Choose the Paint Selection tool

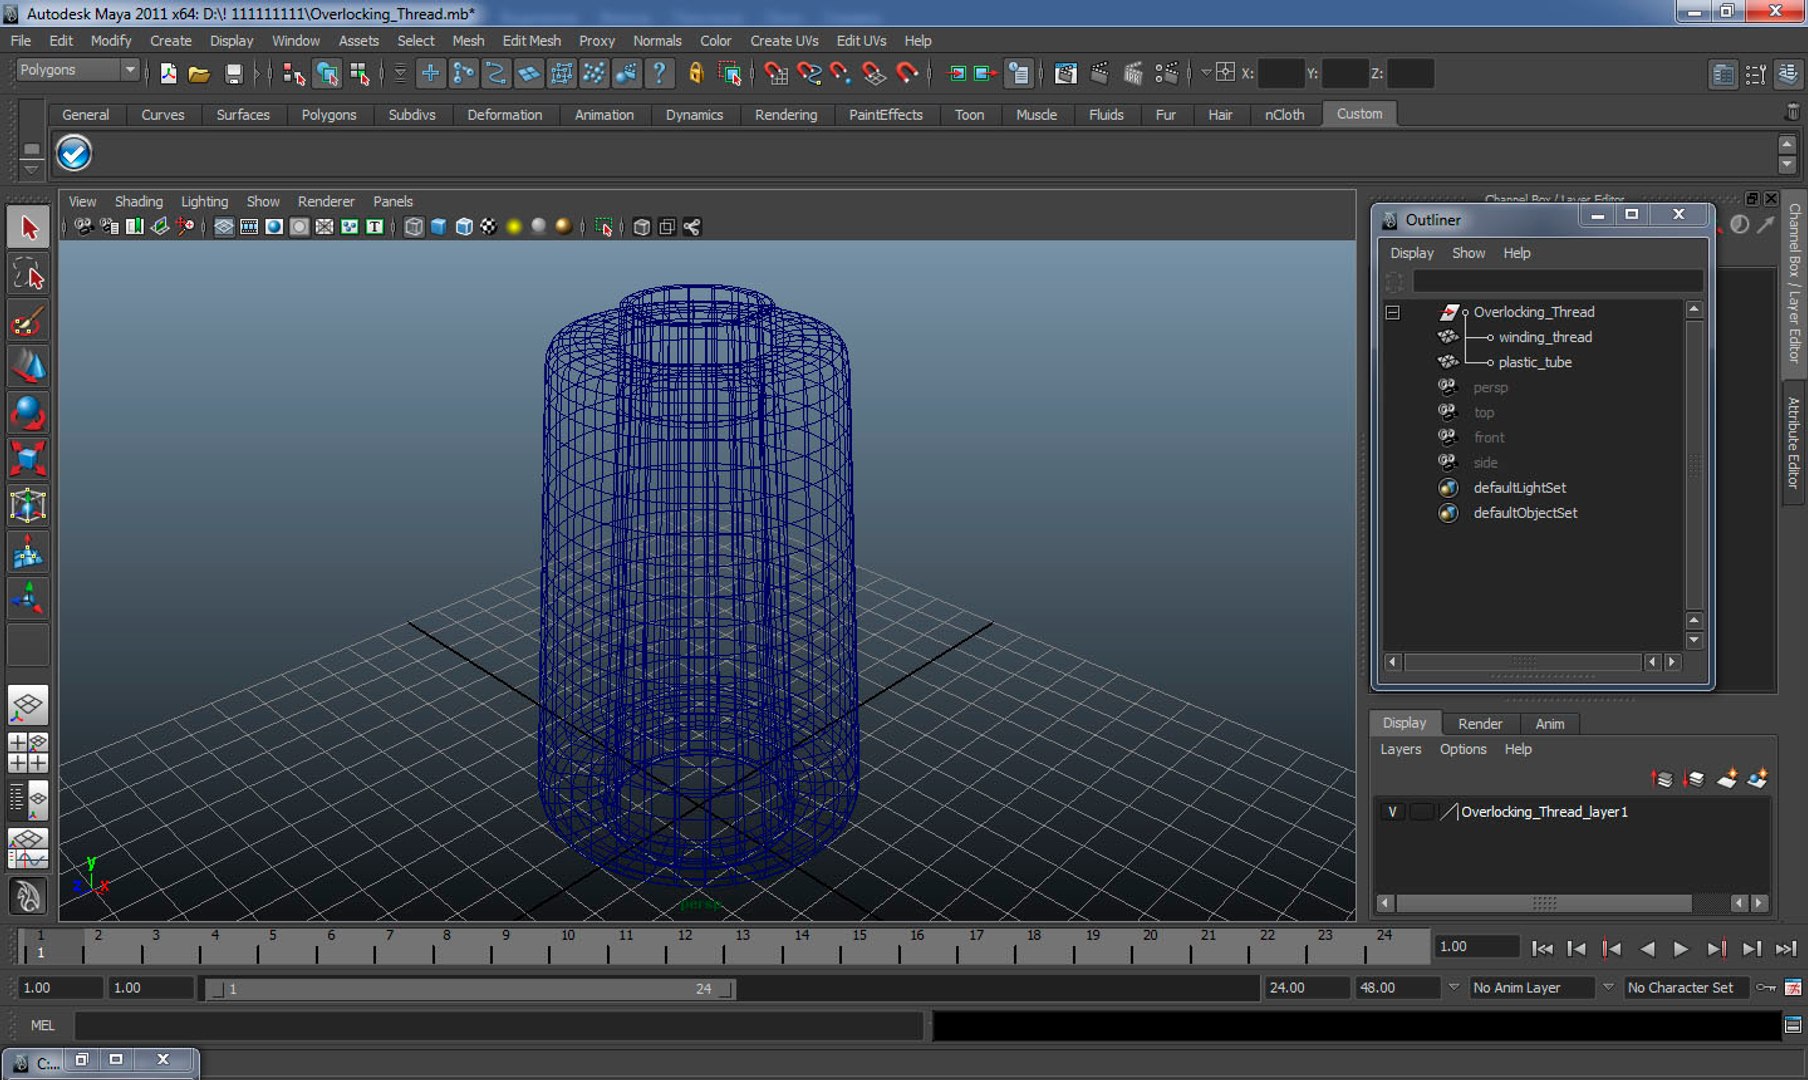[28, 321]
